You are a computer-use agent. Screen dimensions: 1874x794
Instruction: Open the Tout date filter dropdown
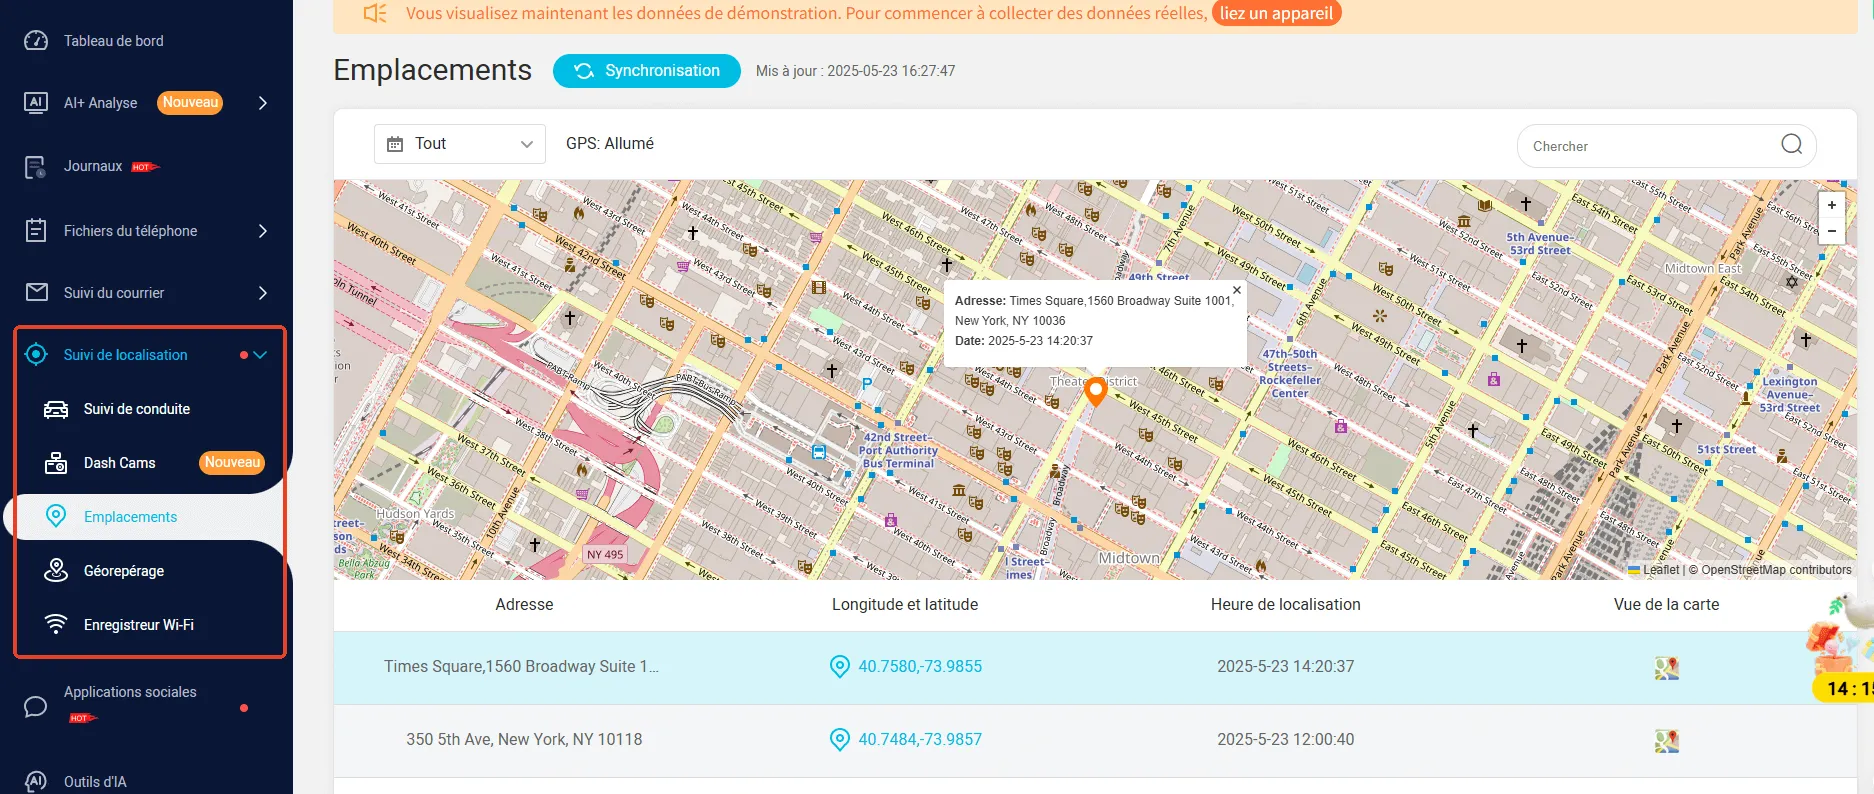[x=460, y=144]
